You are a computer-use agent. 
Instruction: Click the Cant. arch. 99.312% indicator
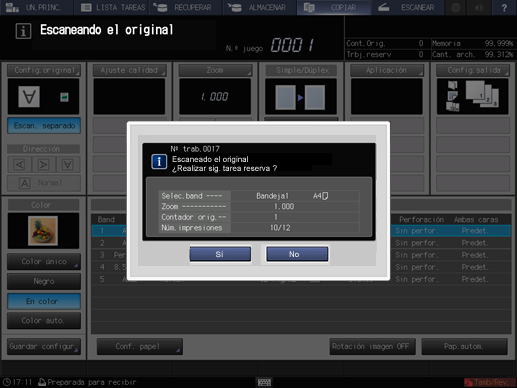473,54
